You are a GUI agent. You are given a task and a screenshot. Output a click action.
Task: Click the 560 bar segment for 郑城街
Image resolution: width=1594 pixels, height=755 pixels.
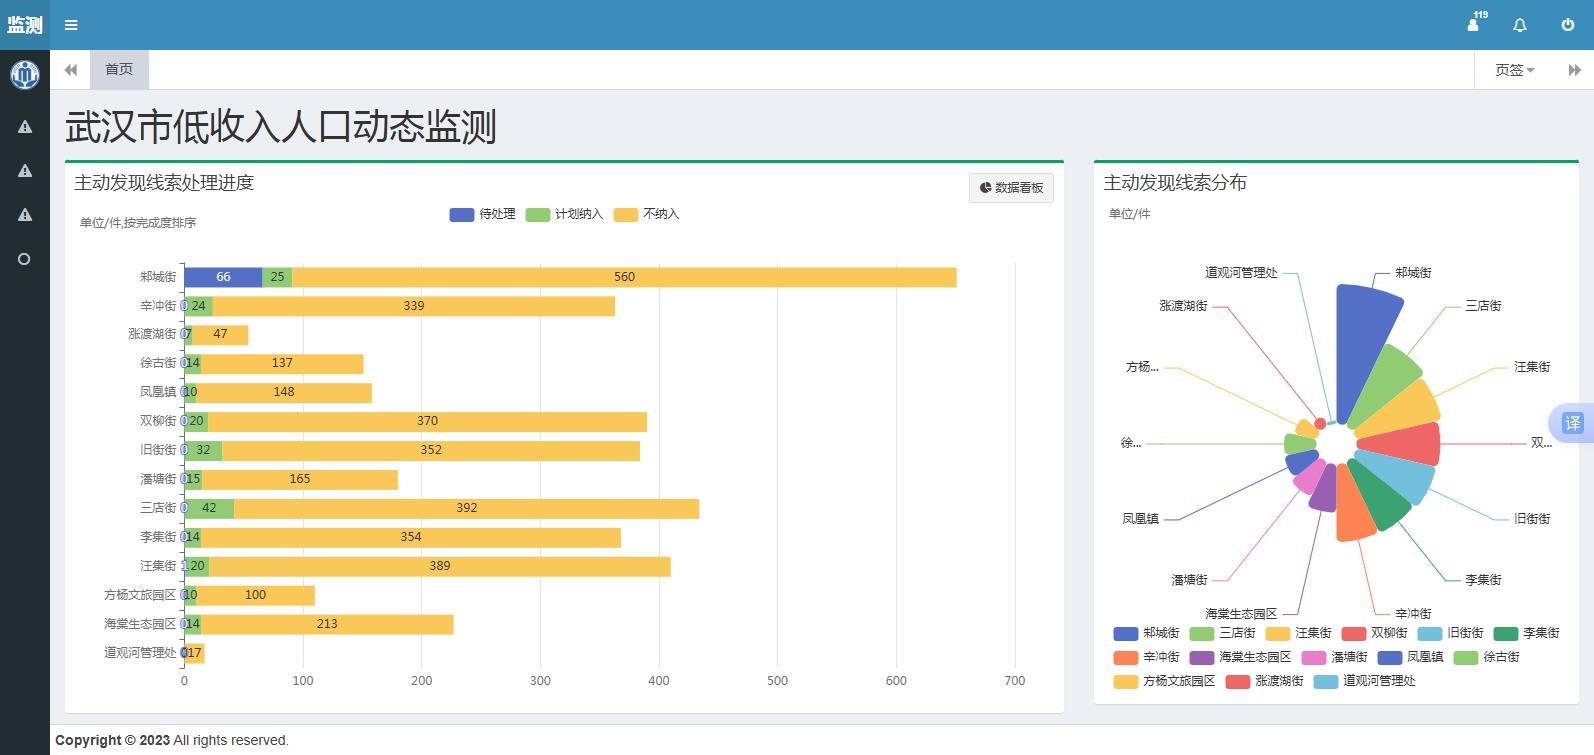[x=624, y=277]
